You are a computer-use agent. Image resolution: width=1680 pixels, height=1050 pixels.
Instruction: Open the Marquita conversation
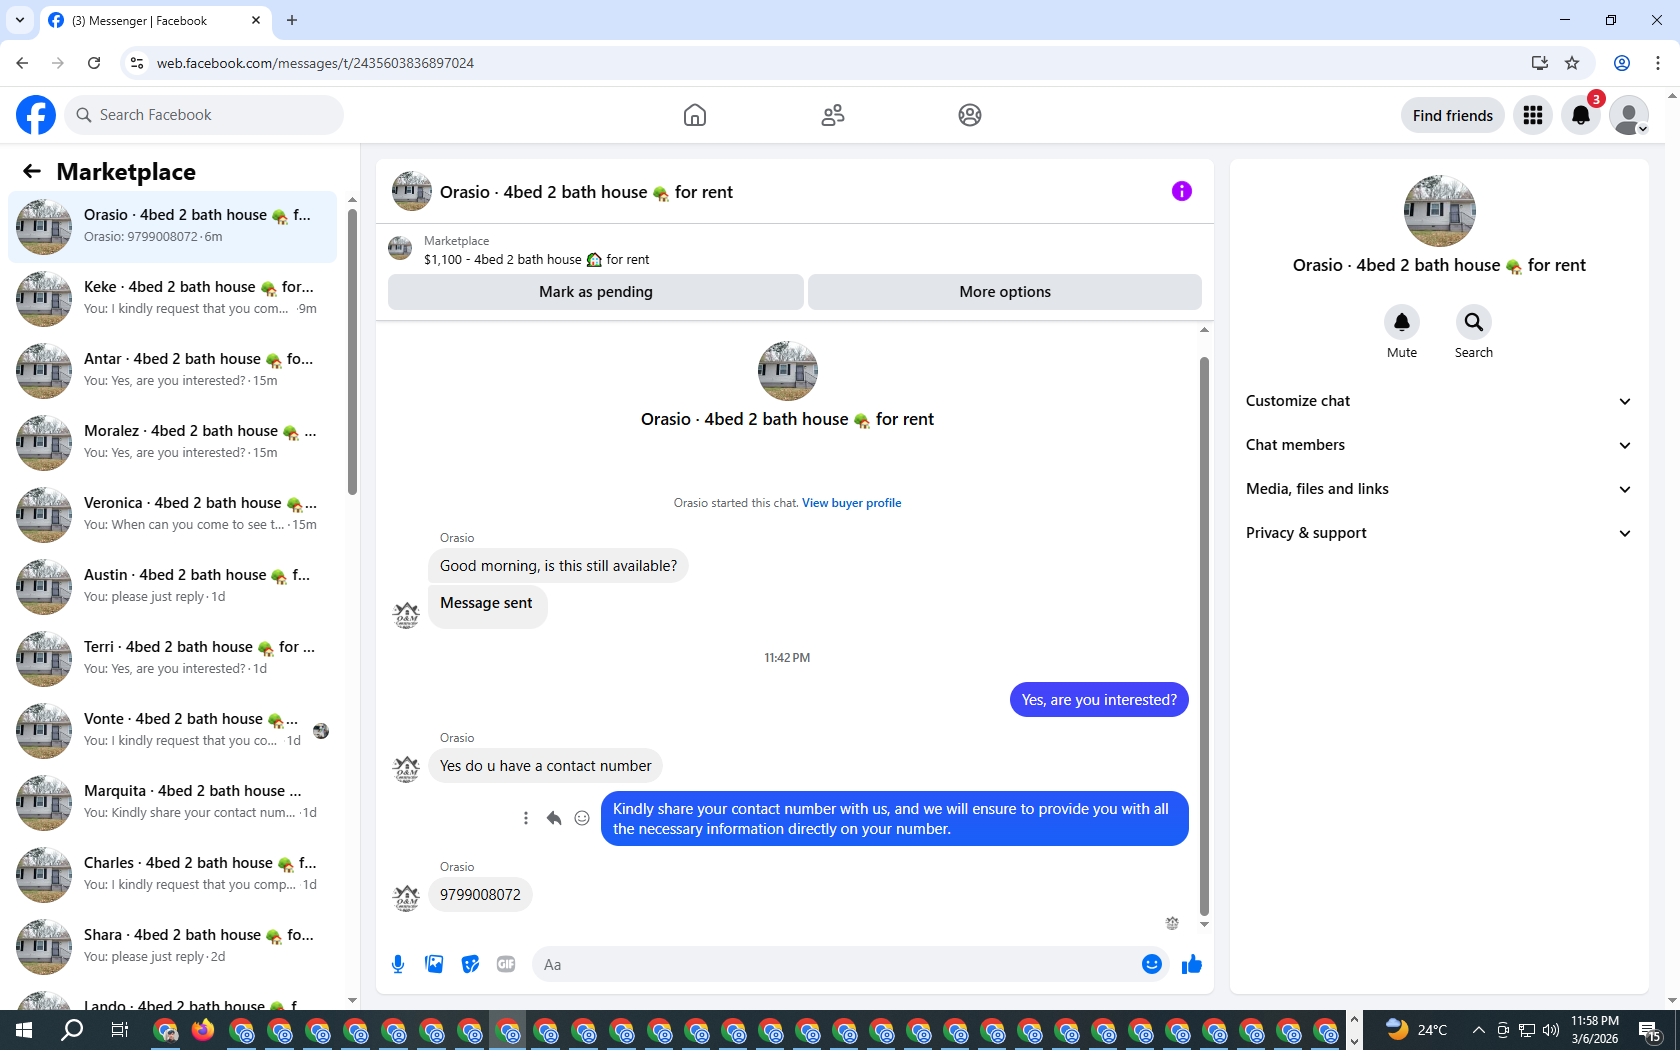tap(172, 802)
